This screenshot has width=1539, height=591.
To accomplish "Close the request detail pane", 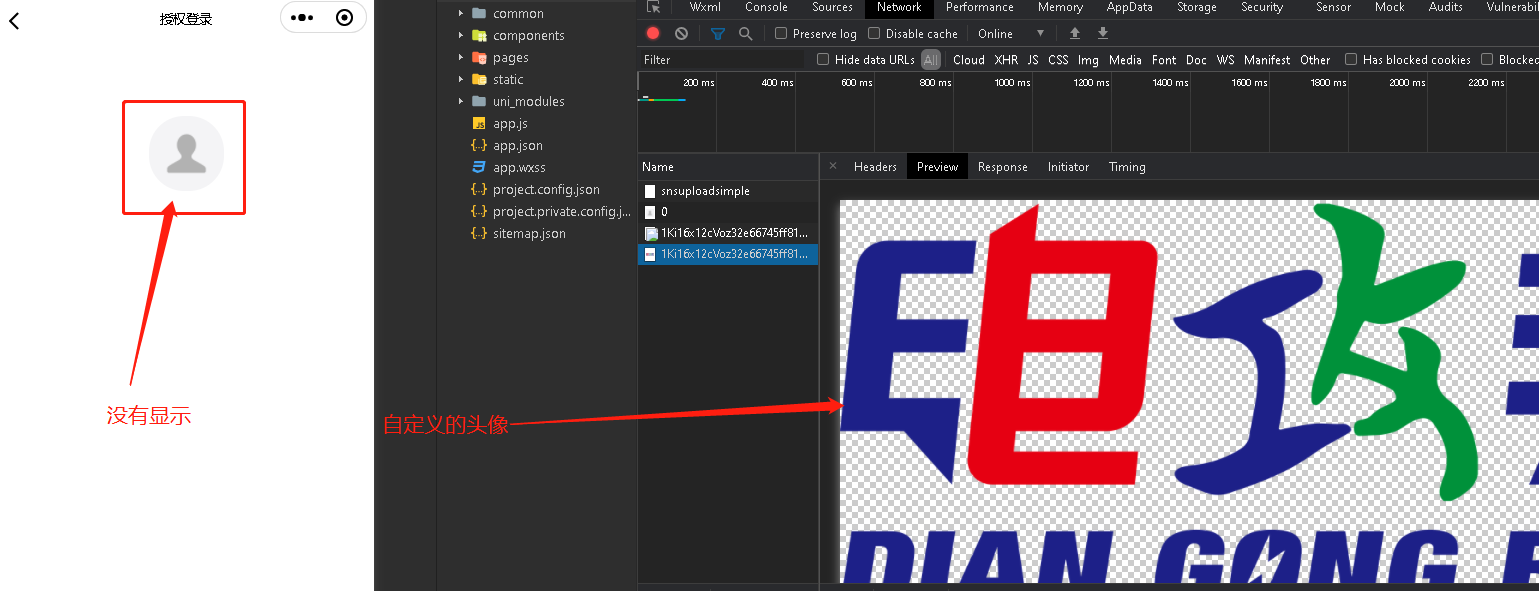I will point(833,166).
